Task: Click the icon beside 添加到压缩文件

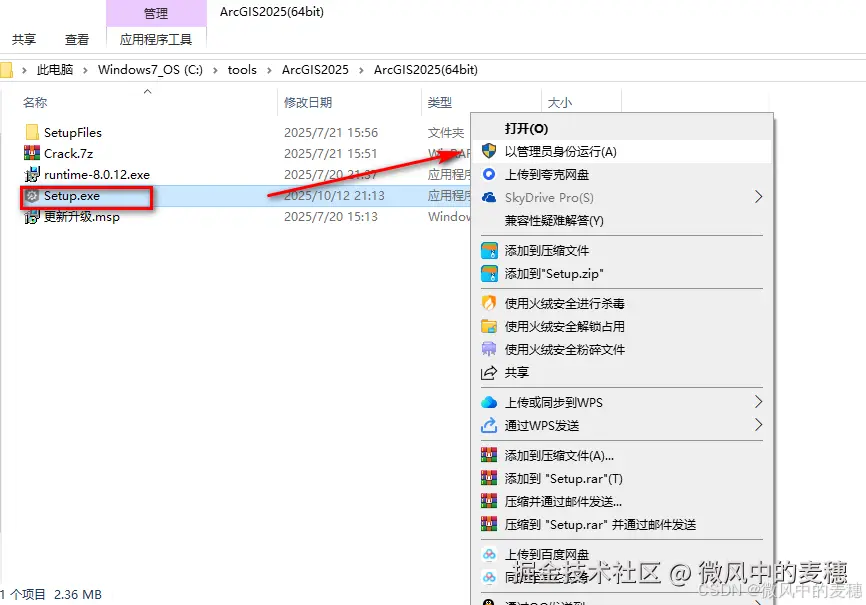Action: pos(489,250)
